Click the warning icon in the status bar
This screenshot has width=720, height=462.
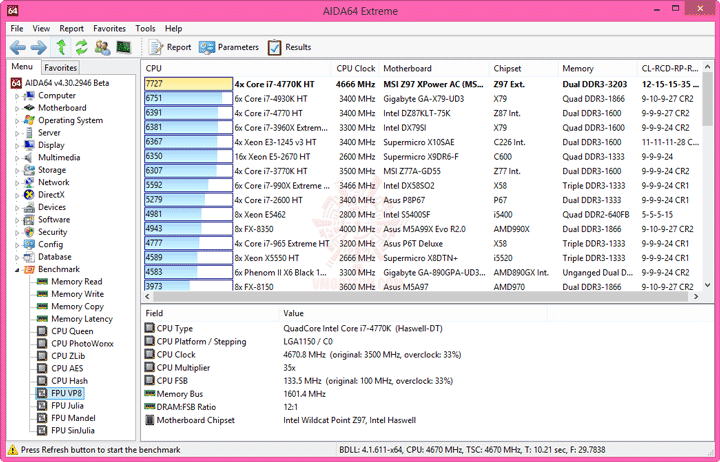[x=13, y=450]
